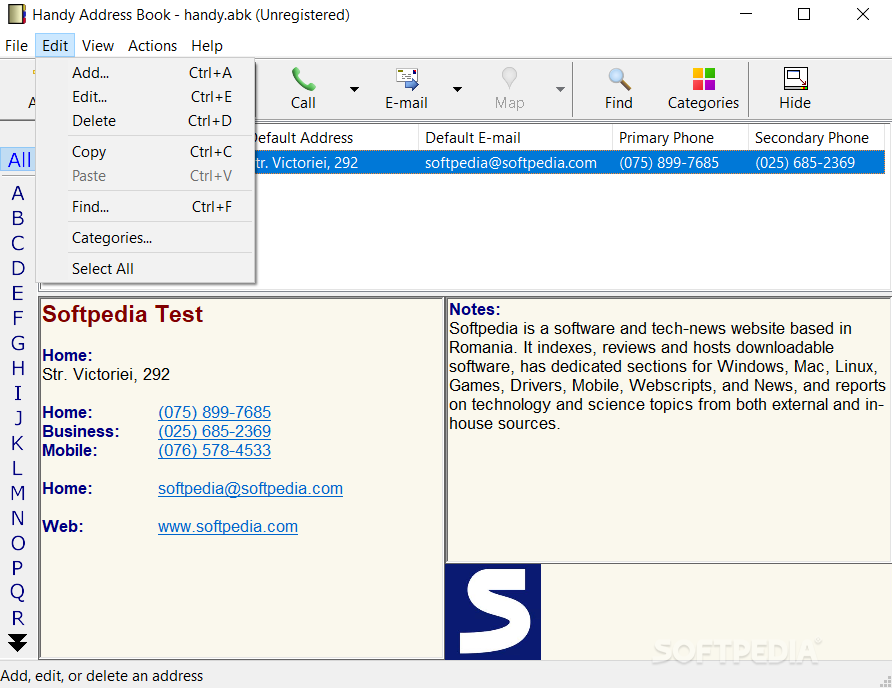Viewport: 892px width, 688px height.
Task: Click the window resize grip in status bar
Action: click(x=885, y=681)
